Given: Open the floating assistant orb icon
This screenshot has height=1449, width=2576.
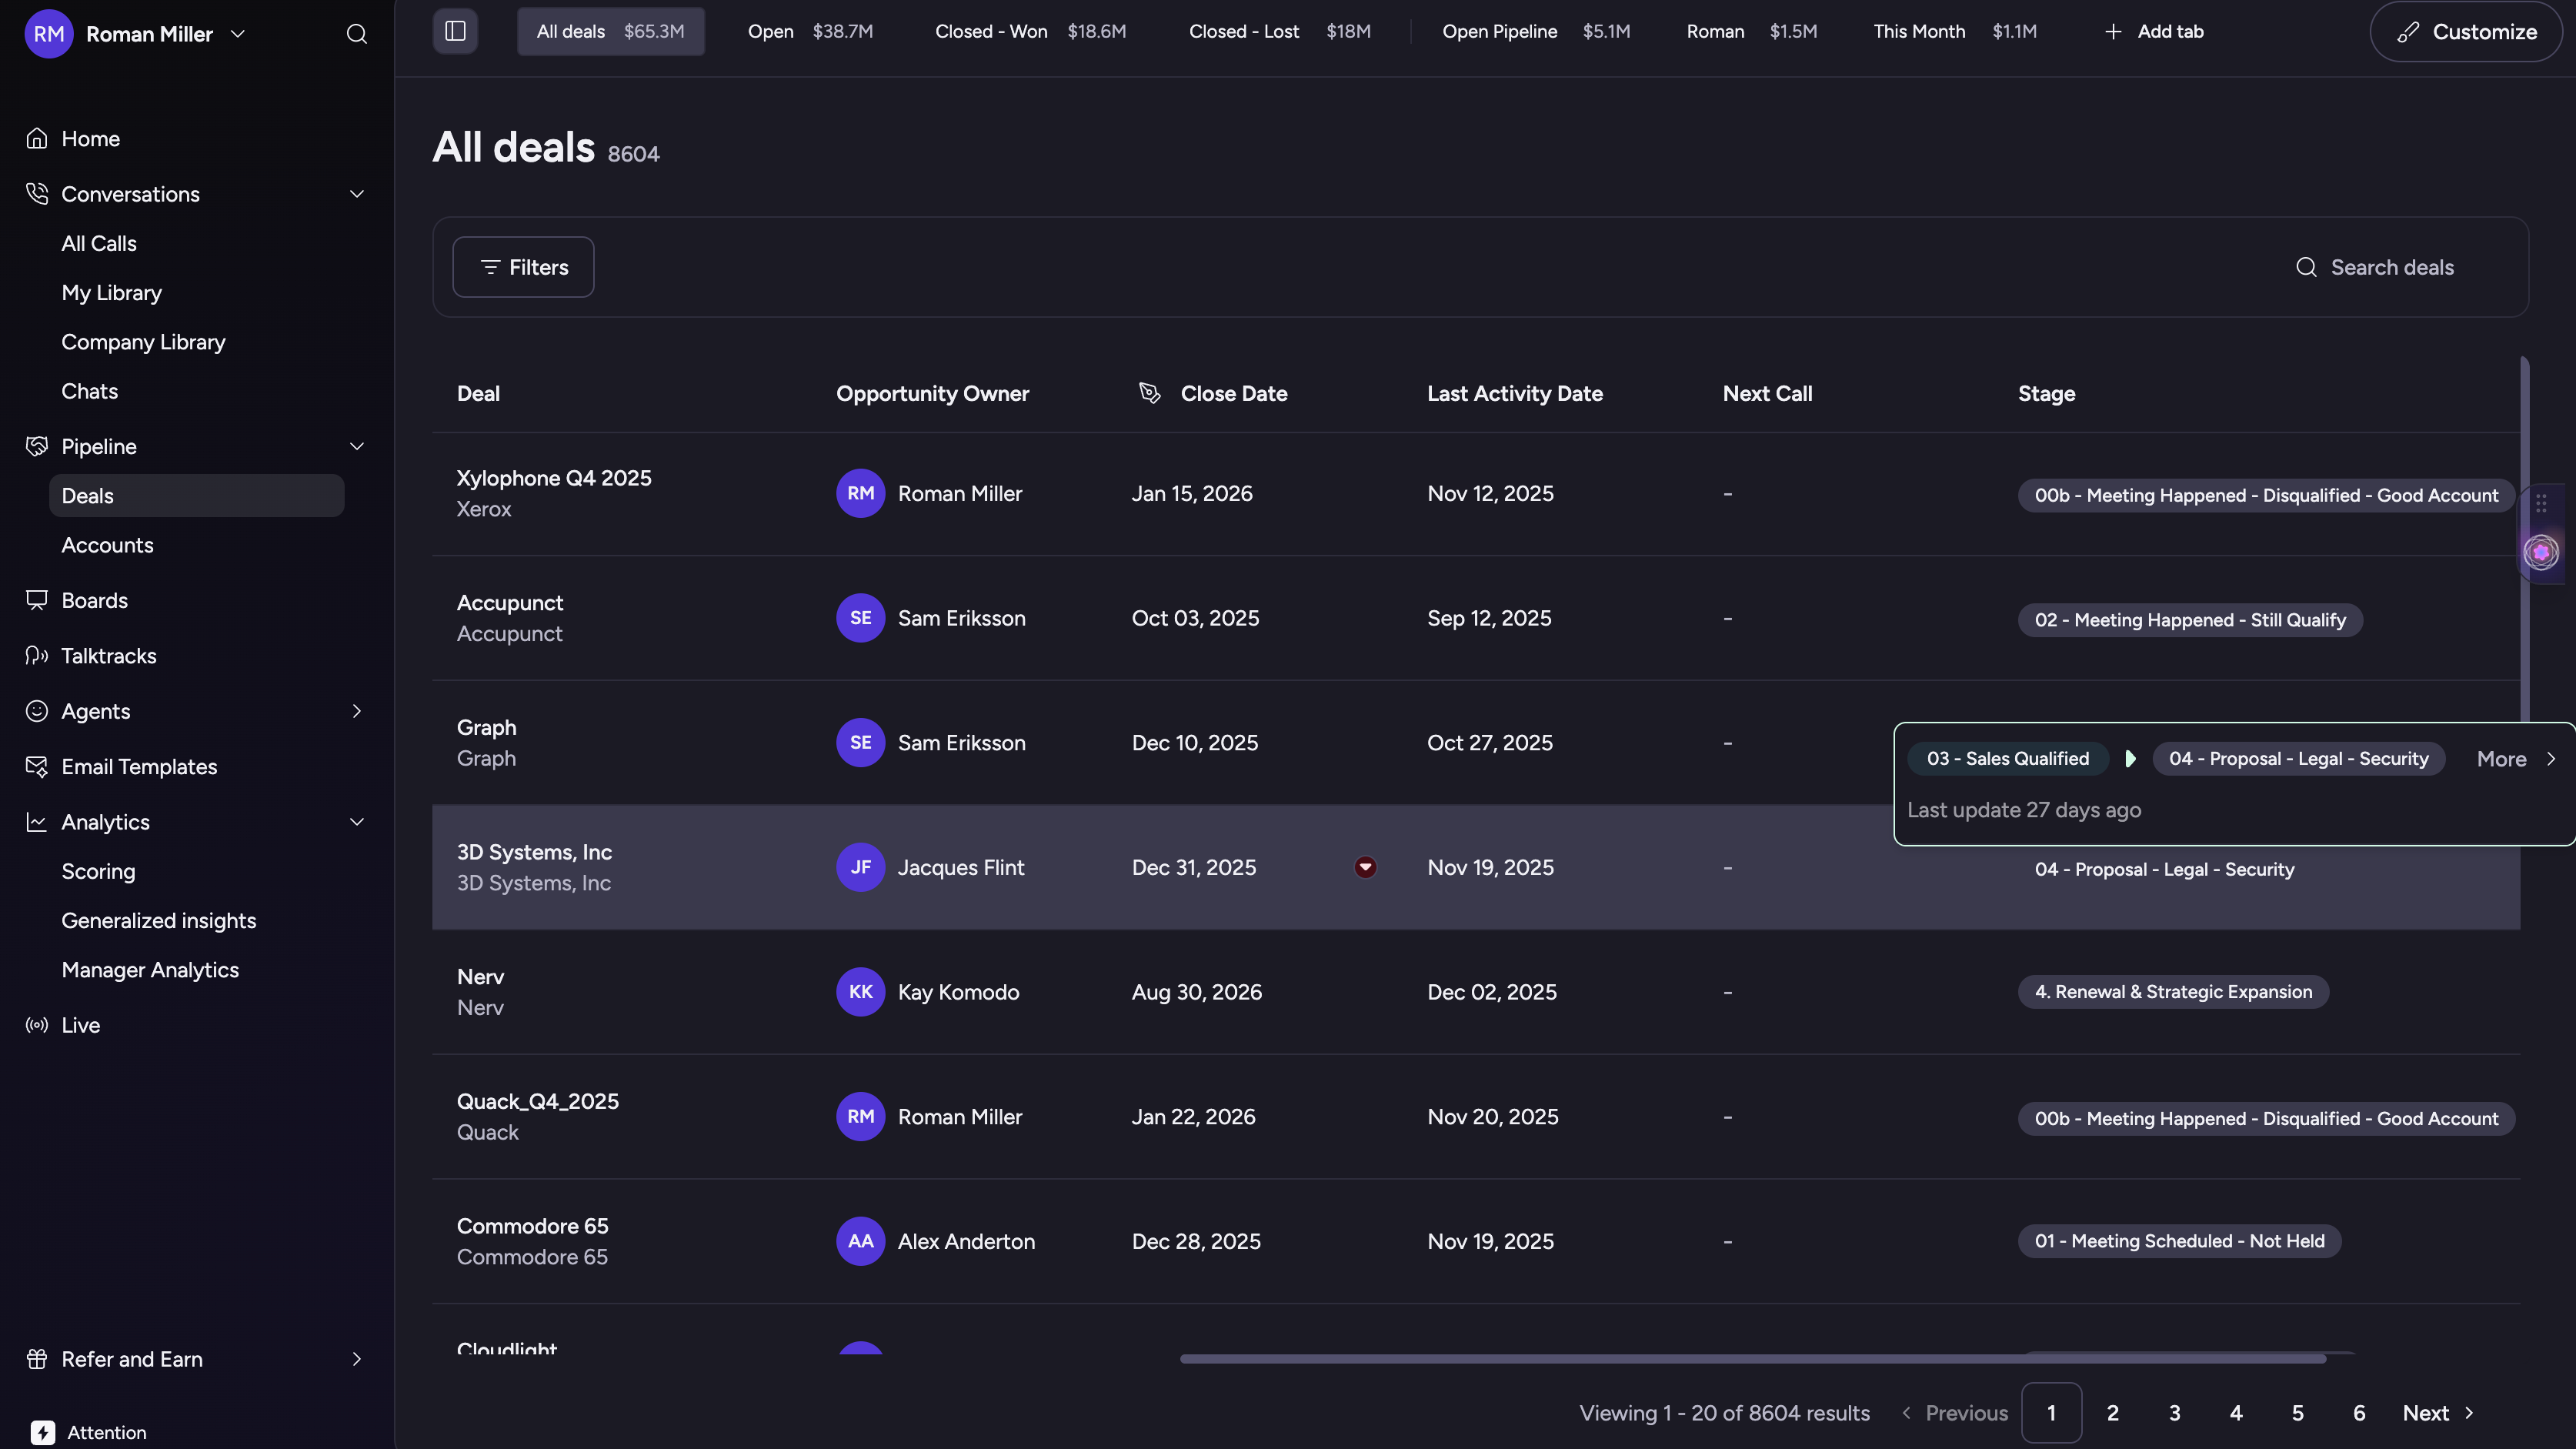Looking at the screenshot, I should click(x=2541, y=552).
